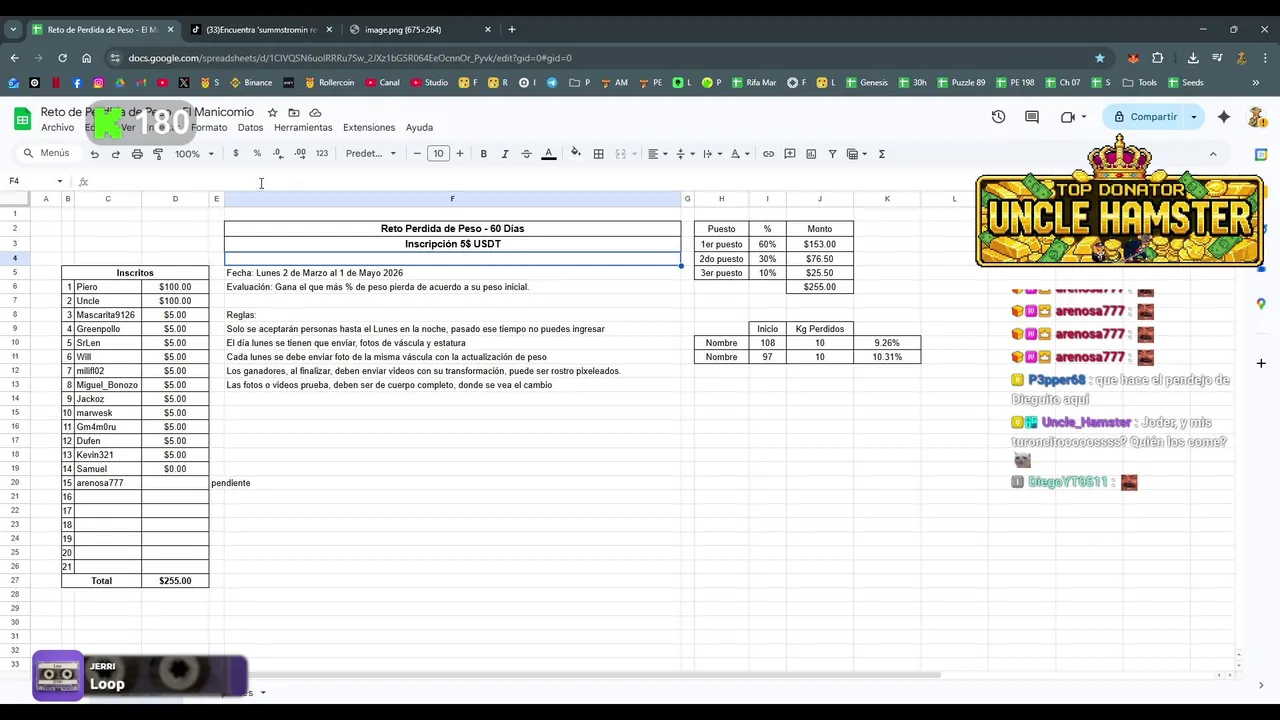Viewport: 1280px width, 720px height.
Task: Insert a chart
Action: click(x=811, y=154)
